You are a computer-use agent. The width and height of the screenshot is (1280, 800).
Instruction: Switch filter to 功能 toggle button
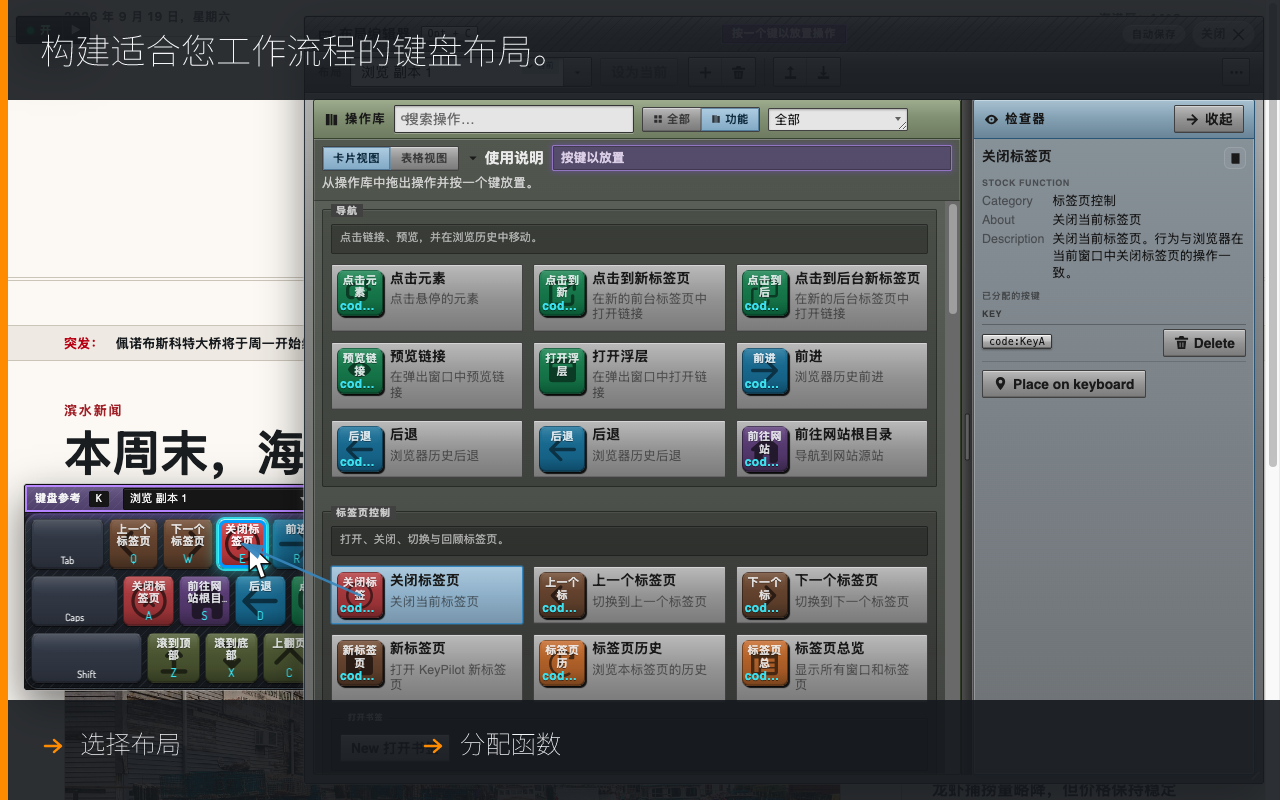(730, 119)
